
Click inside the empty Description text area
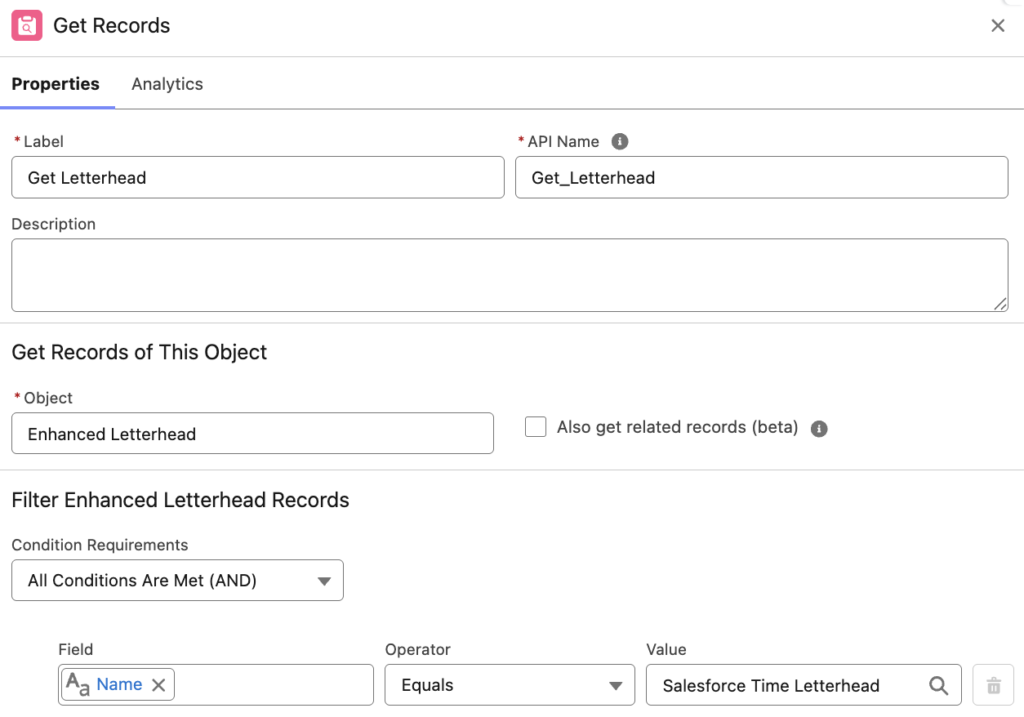tap(508, 275)
